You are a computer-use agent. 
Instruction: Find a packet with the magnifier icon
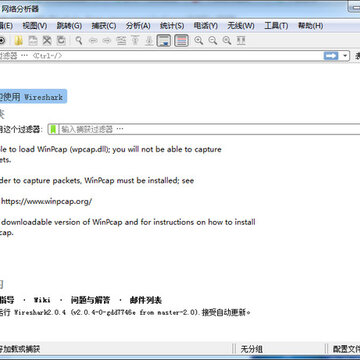79,41
